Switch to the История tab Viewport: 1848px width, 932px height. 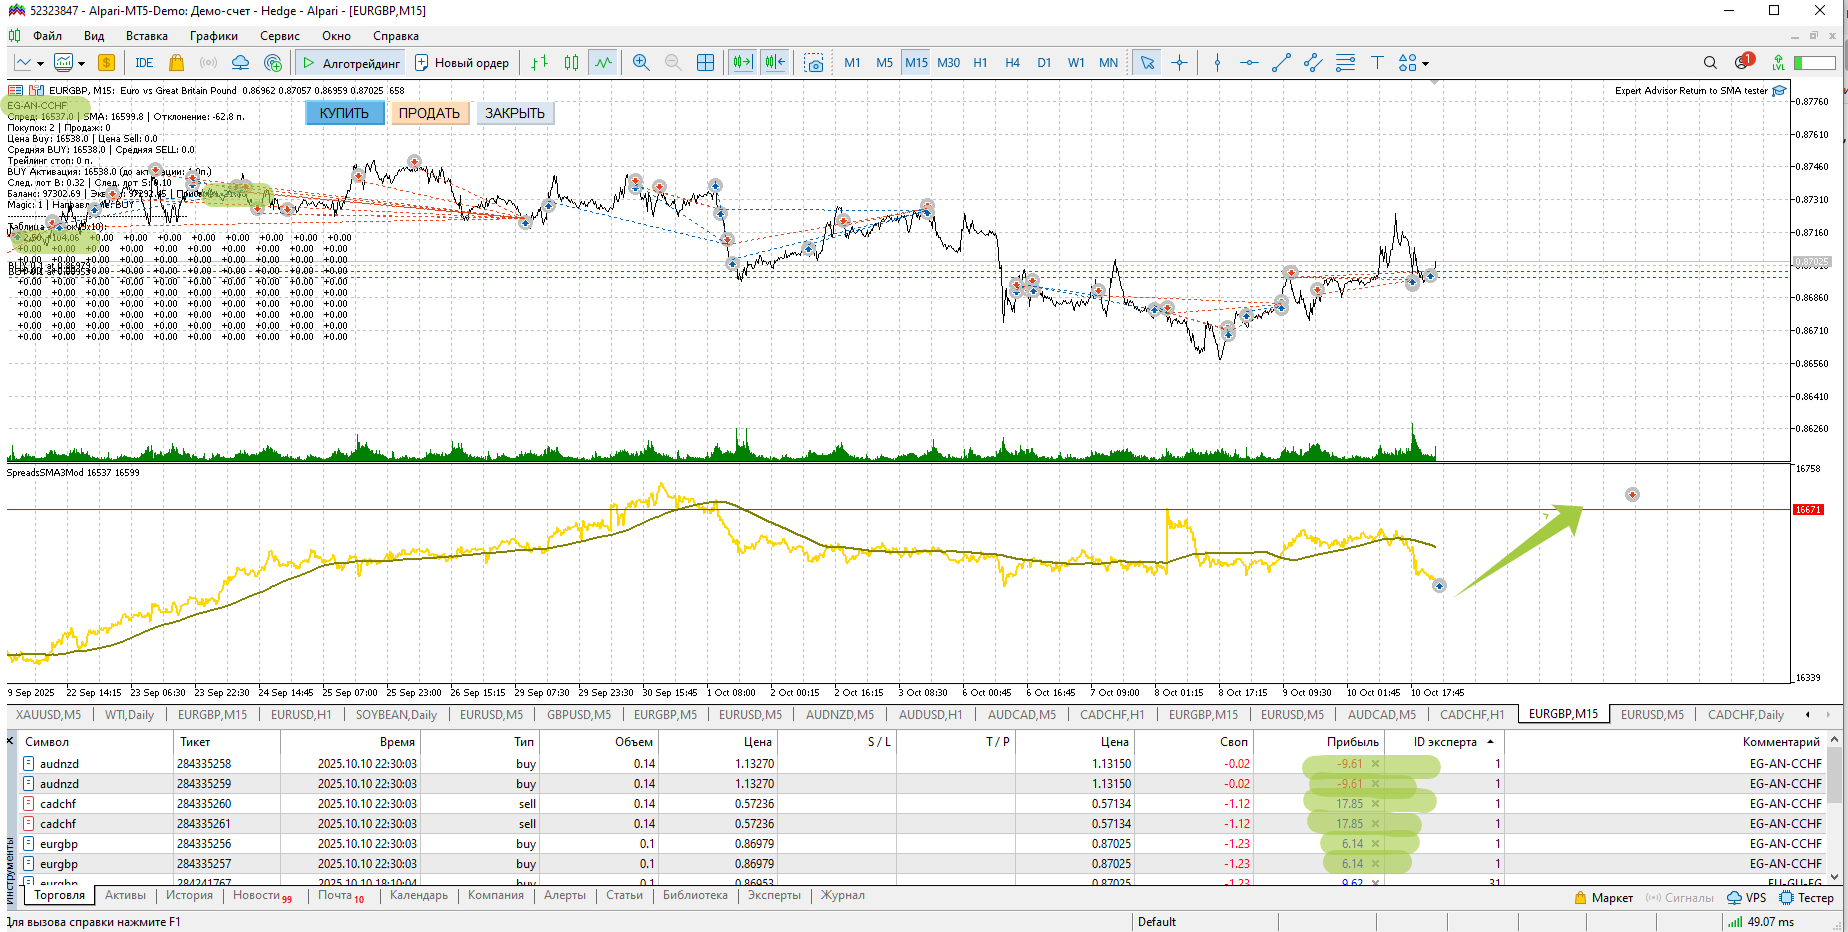pyautogui.click(x=189, y=895)
